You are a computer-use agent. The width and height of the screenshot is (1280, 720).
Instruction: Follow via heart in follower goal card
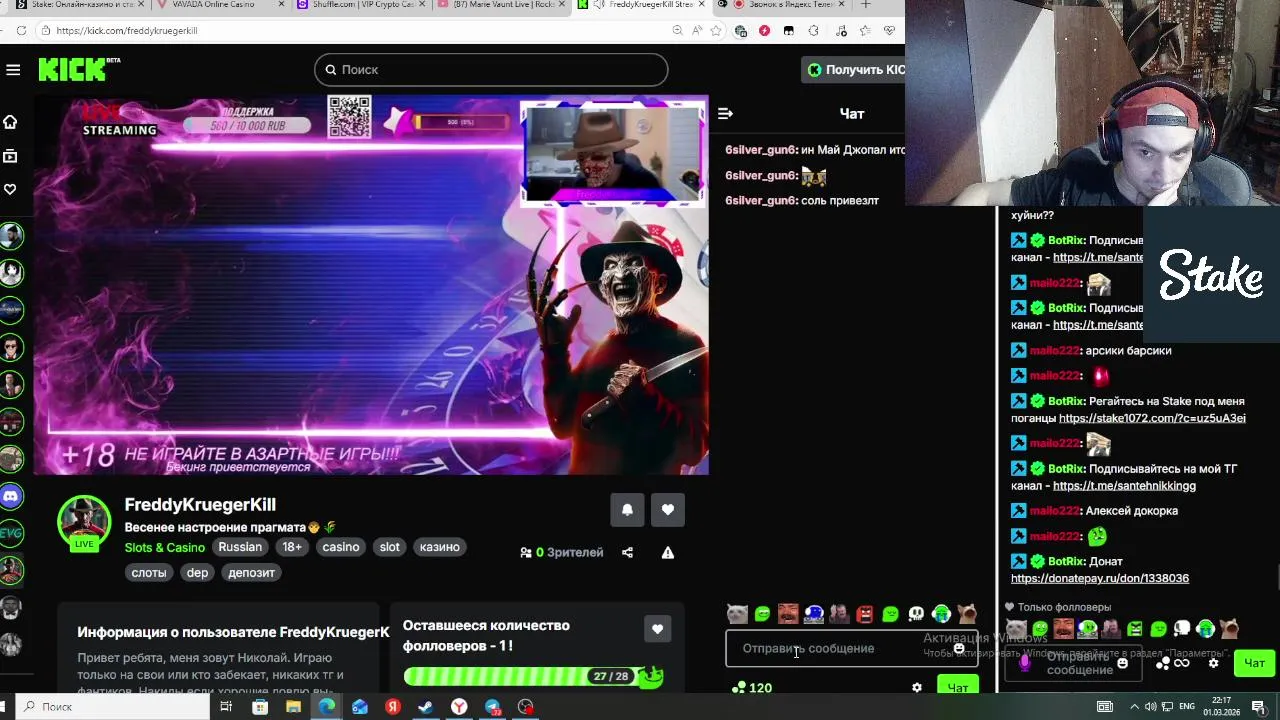click(x=657, y=629)
